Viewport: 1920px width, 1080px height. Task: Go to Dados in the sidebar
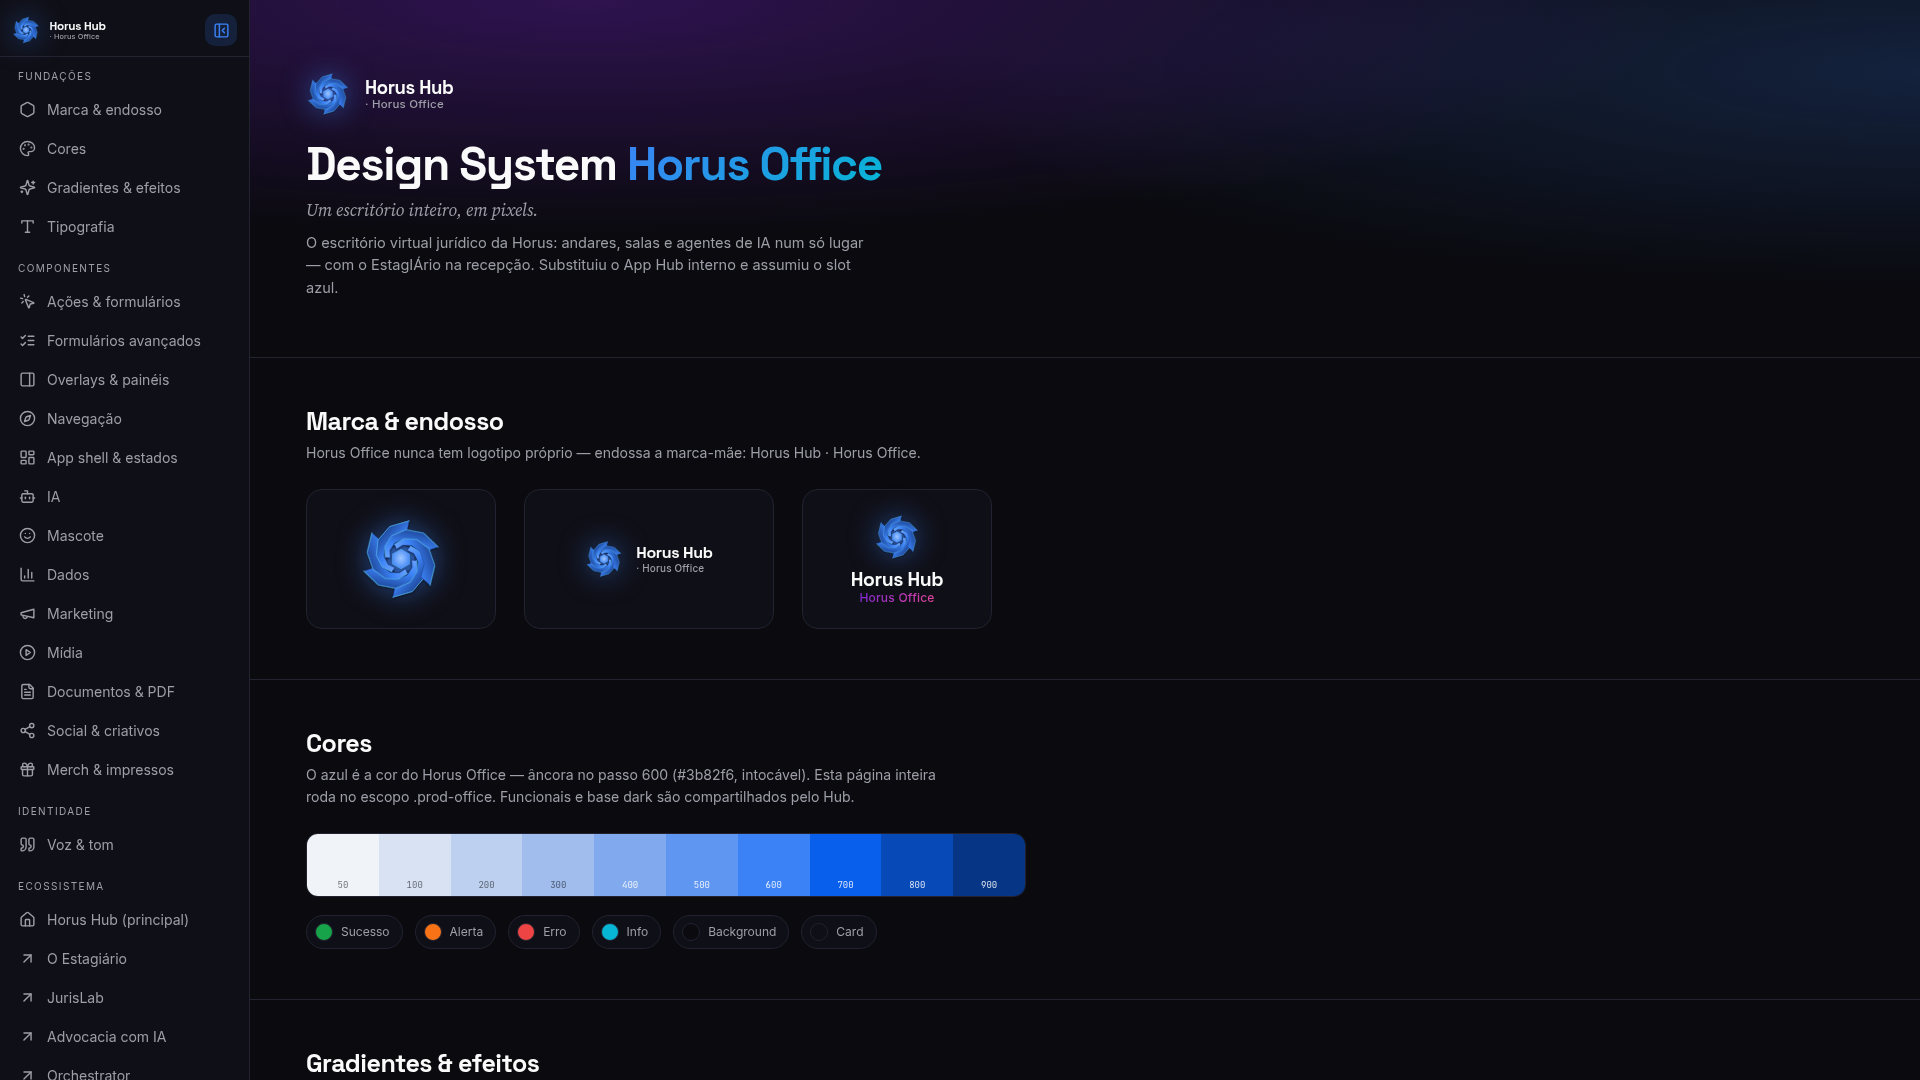(x=124, y=575)
